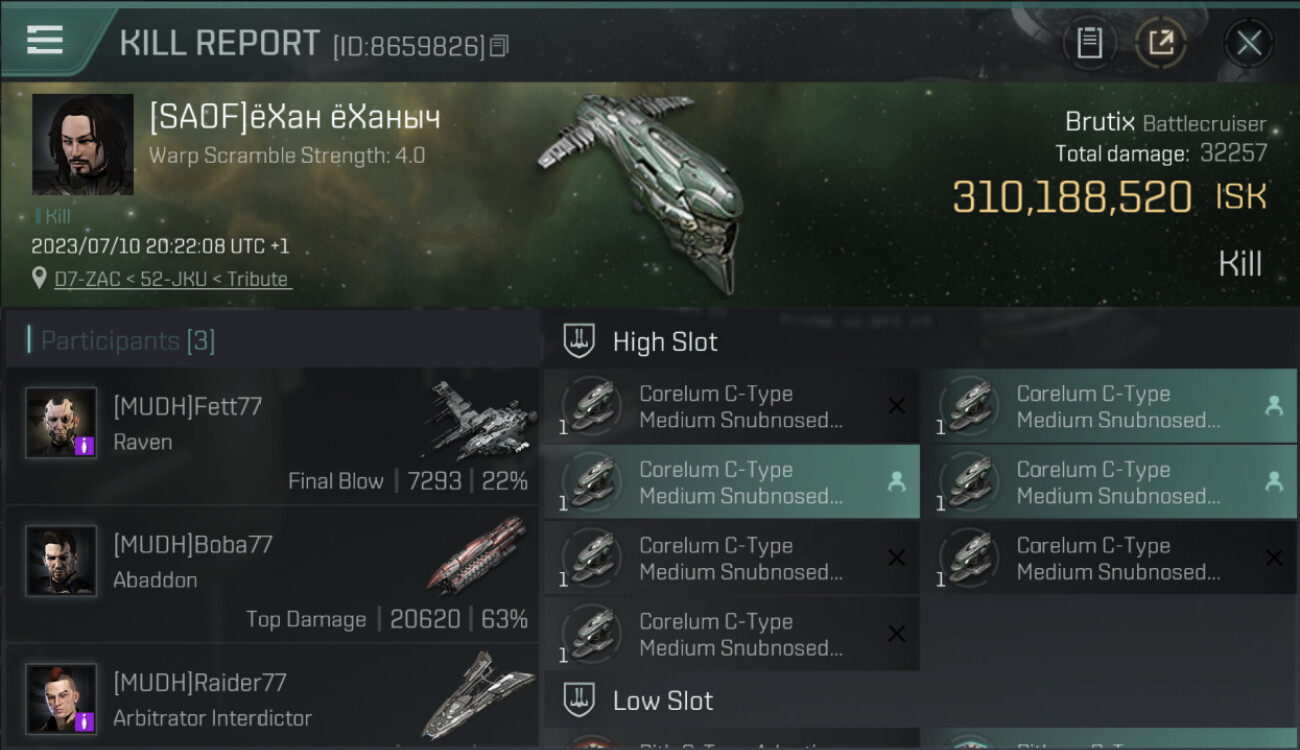Select participant Boba77 with Abaddon
Image resolution: width=1300 pixels, height=750 pixels.
click(x=272, y=574)
